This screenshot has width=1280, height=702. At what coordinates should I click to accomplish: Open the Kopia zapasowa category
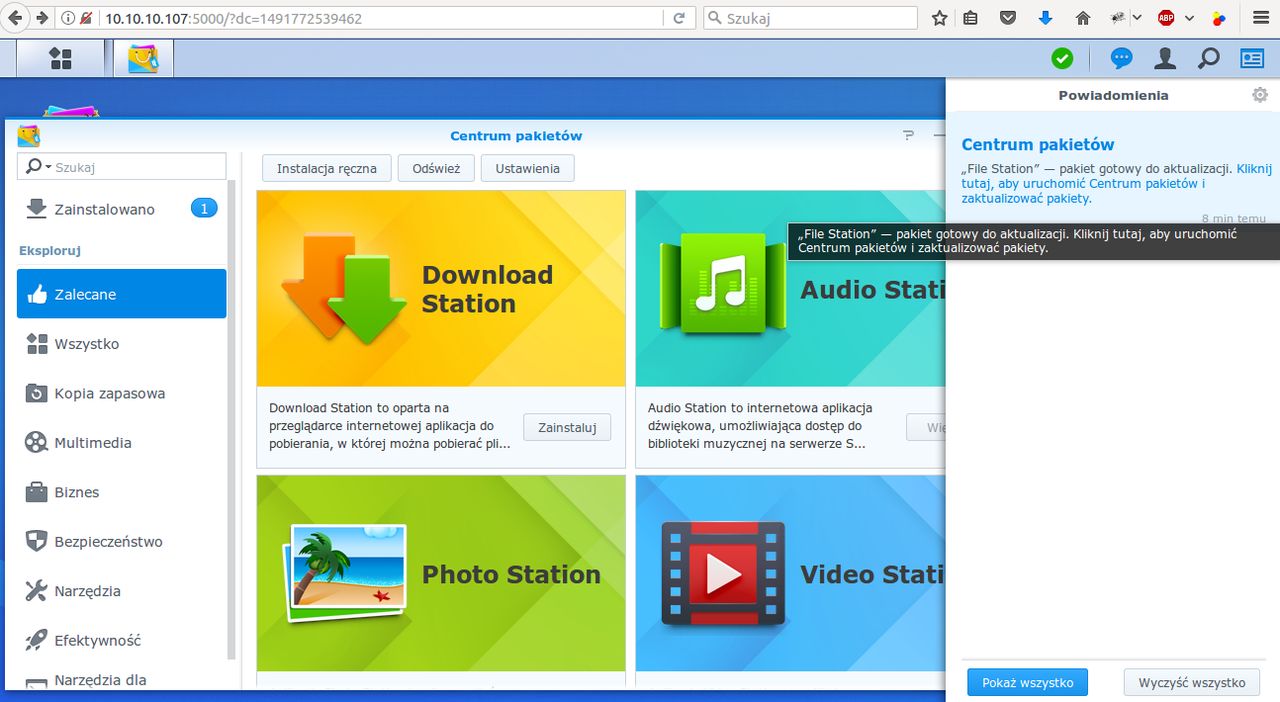(122, 393)
